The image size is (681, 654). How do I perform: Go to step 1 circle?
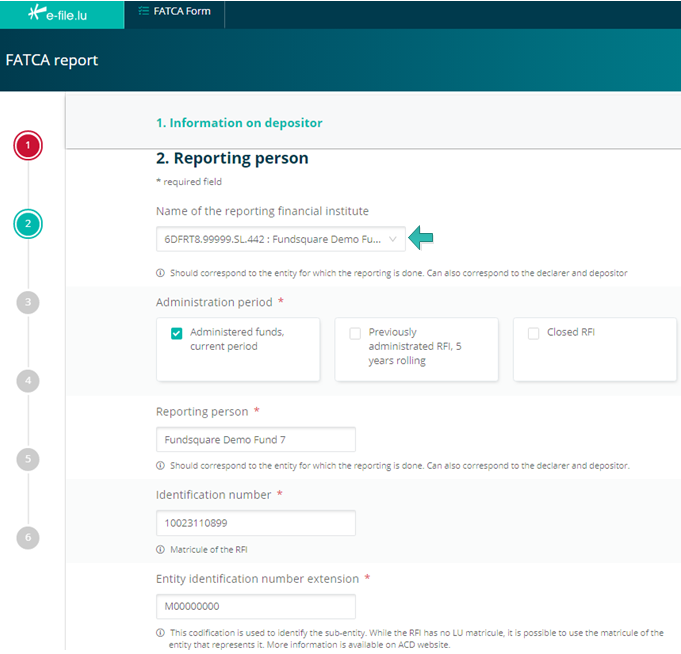click(28, 145)
